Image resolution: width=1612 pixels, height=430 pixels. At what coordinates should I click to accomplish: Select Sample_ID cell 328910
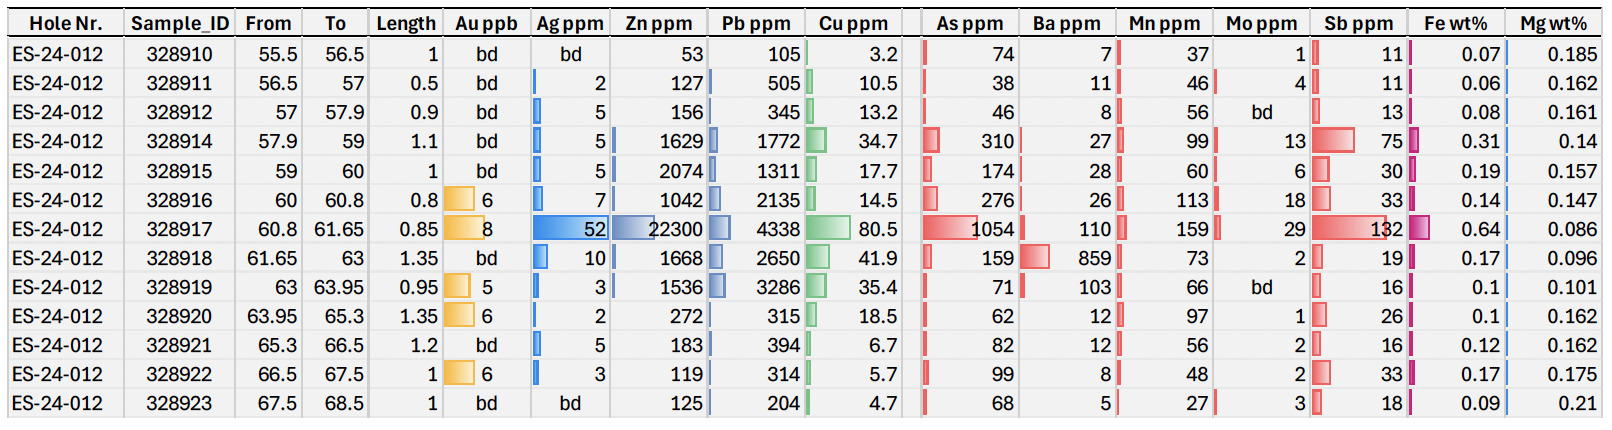point(180,54)
